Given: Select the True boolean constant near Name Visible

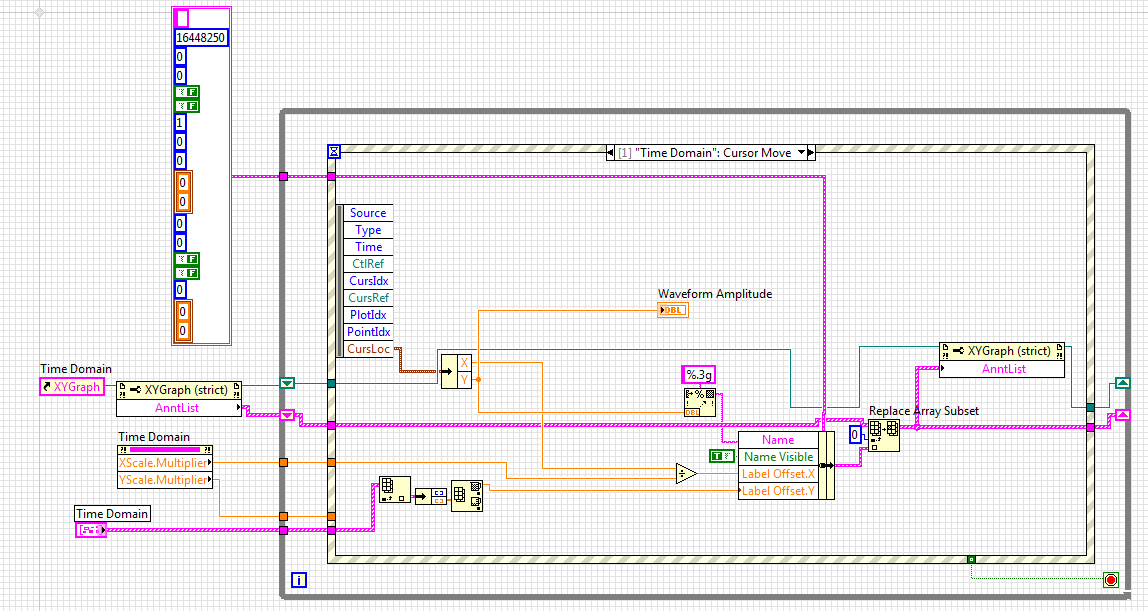Looking at the screenshot, I should click(721, 456).
